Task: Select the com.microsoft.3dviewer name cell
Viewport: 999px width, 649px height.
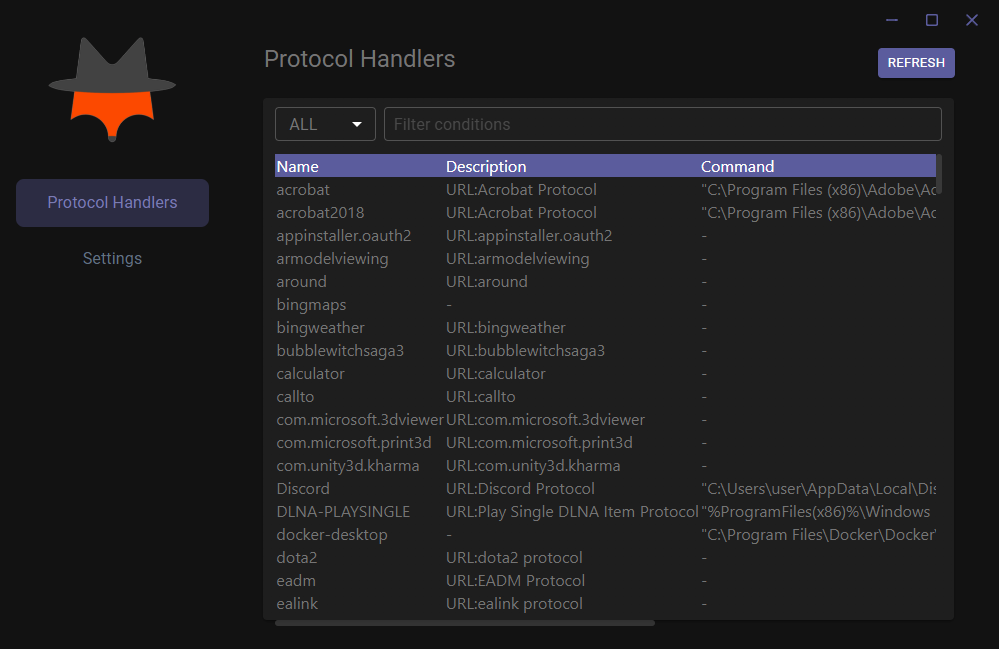Action: (x=359, y=420)
